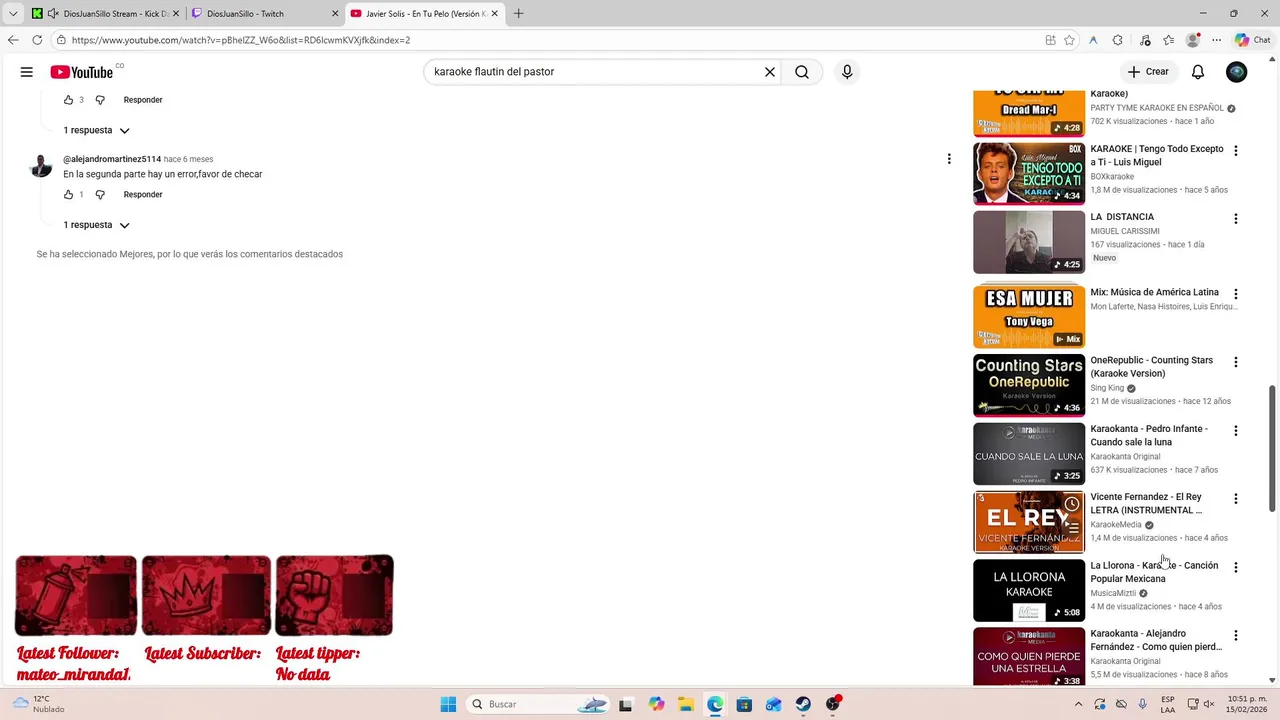Open options for Cuando sale la luna video
1280x720 pixels.
click(1236, 431)
